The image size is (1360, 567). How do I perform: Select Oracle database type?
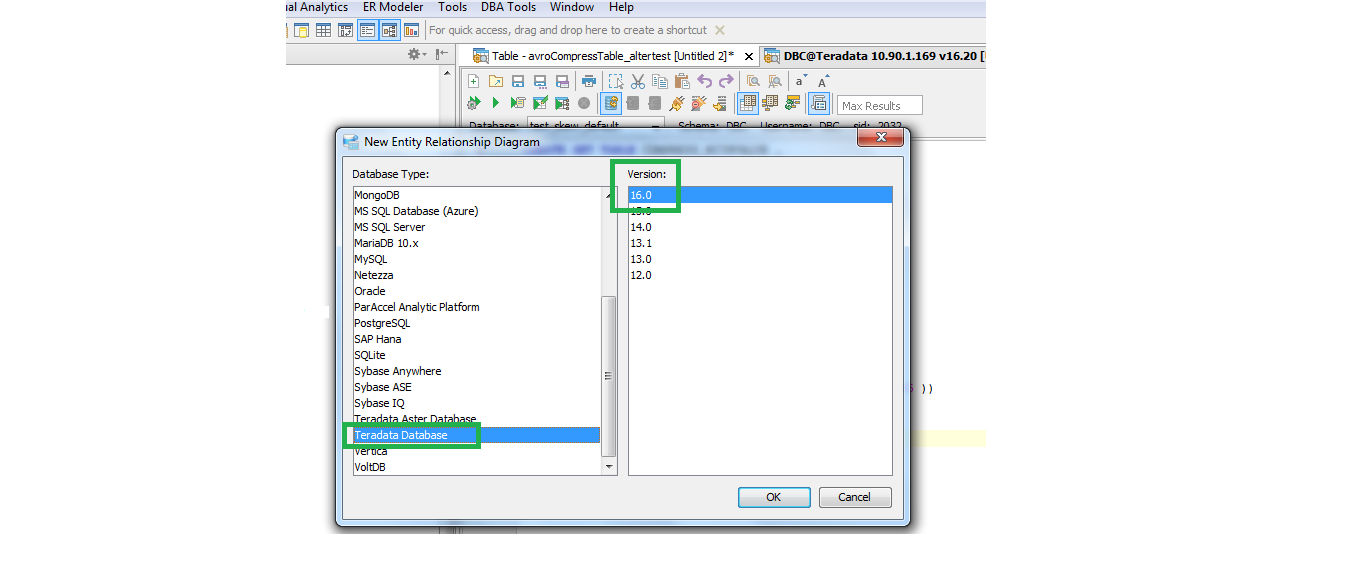click(x=477, y=291)
